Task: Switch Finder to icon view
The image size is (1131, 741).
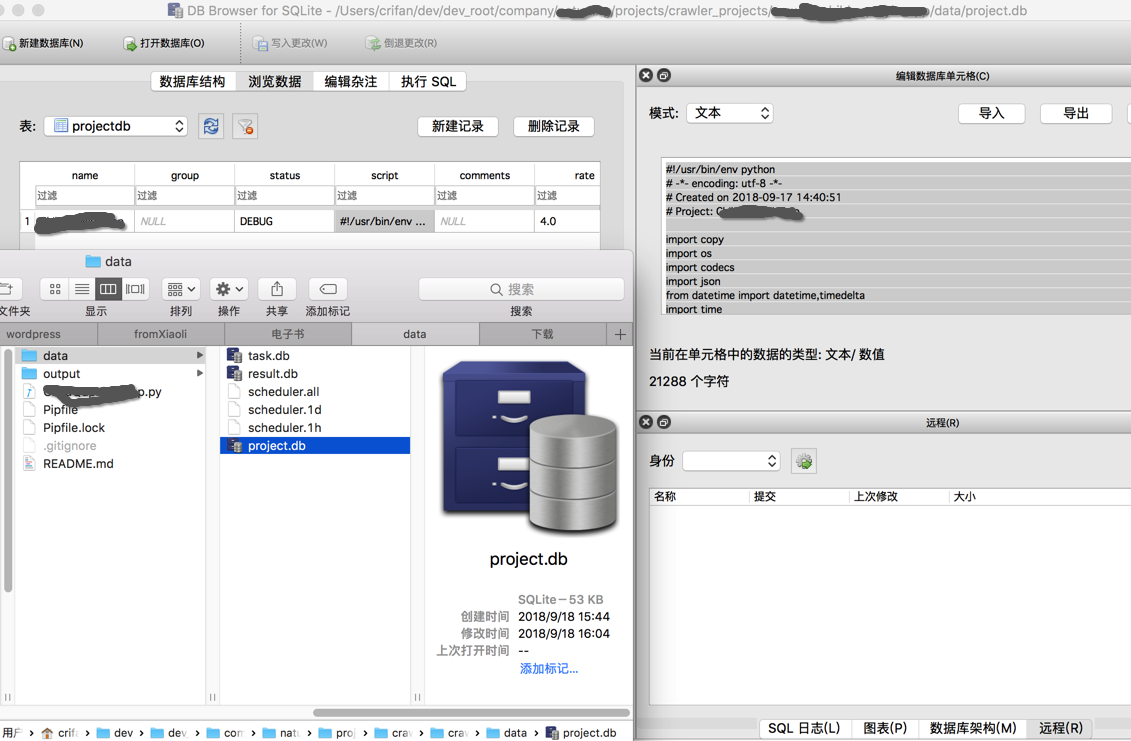Action: pyautogui.click(x=55, y=289)
